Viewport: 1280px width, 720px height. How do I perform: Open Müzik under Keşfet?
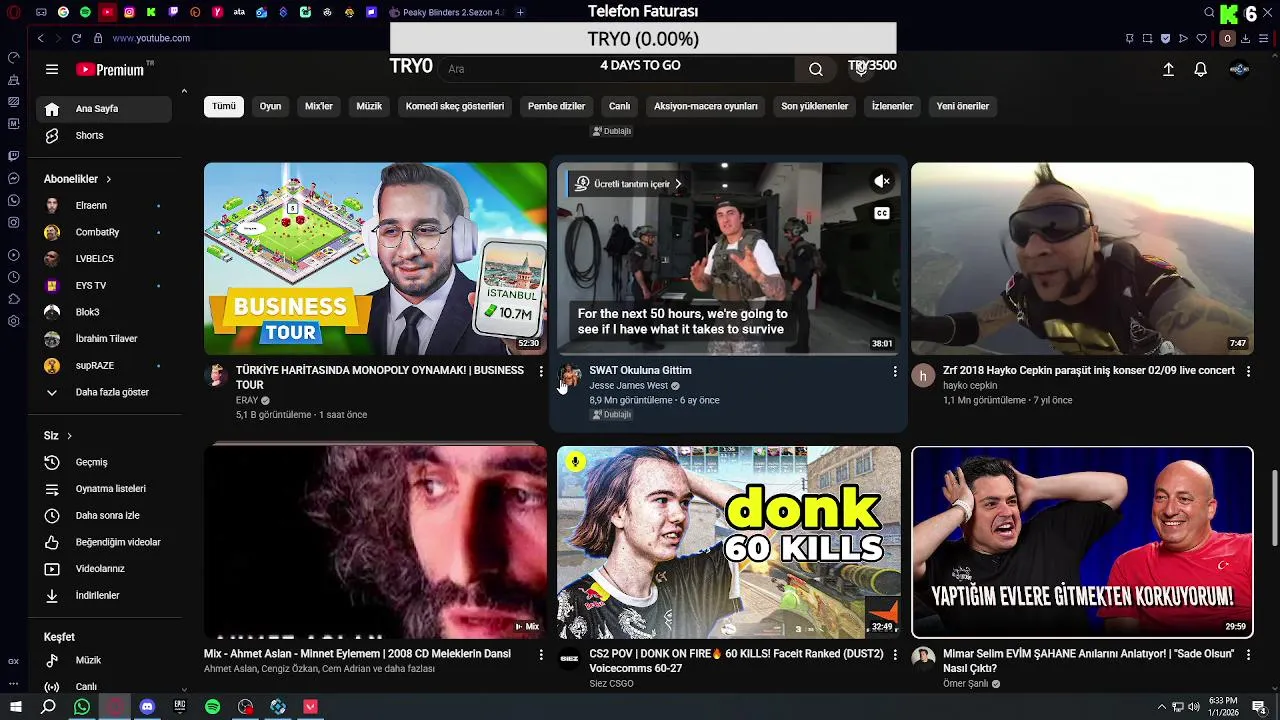tap(104, 660)
